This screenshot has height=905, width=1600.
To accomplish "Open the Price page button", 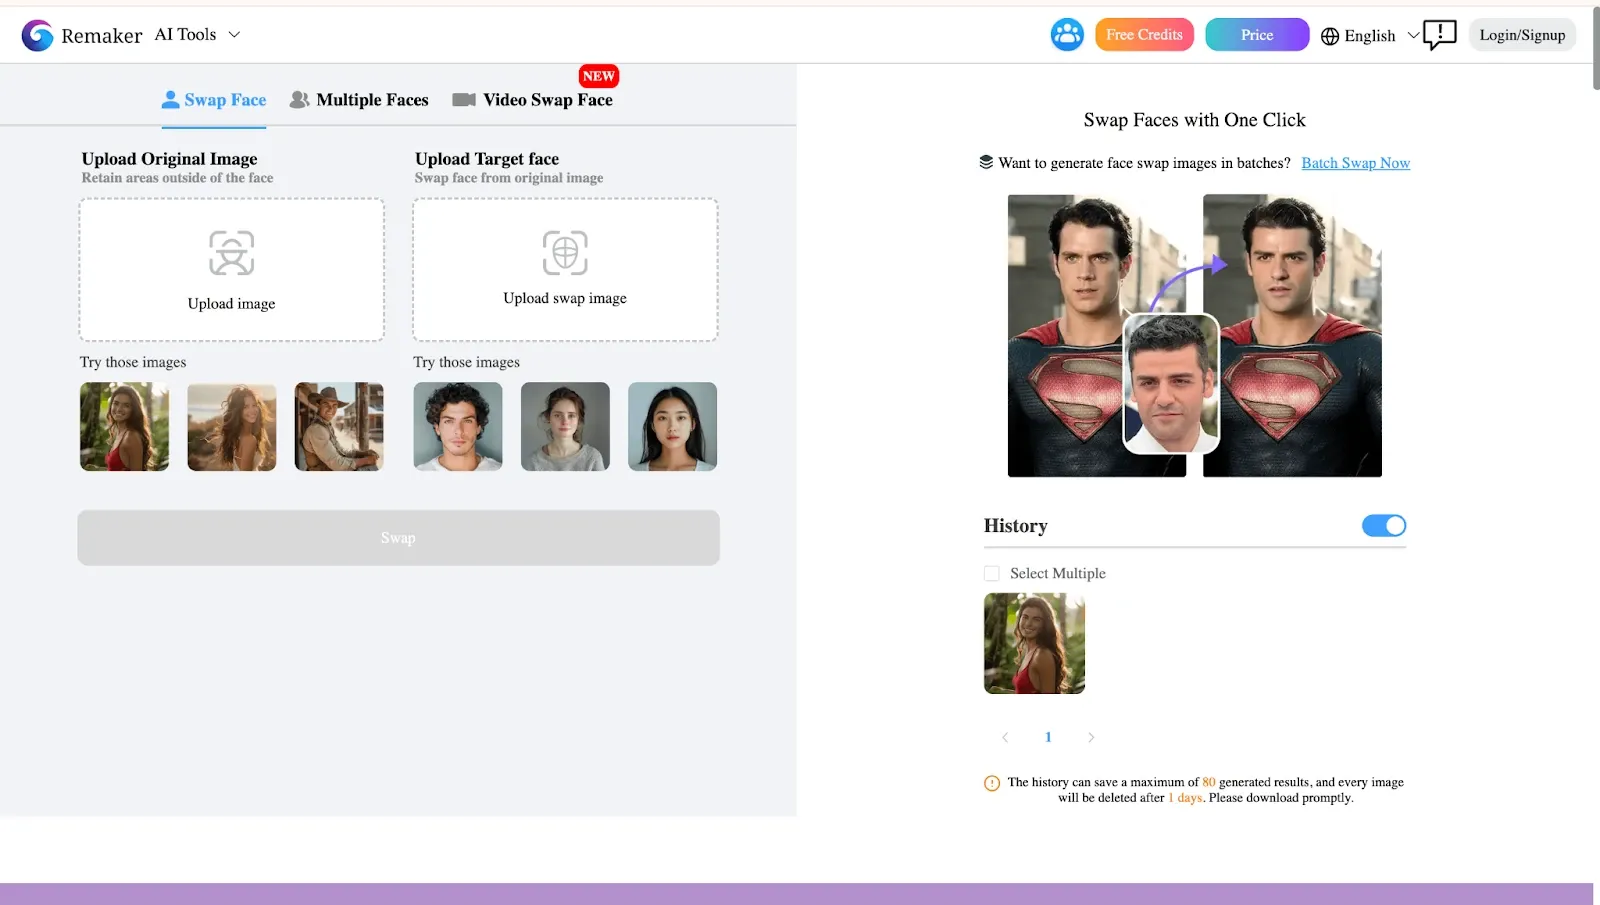I will coord(1257,35).
